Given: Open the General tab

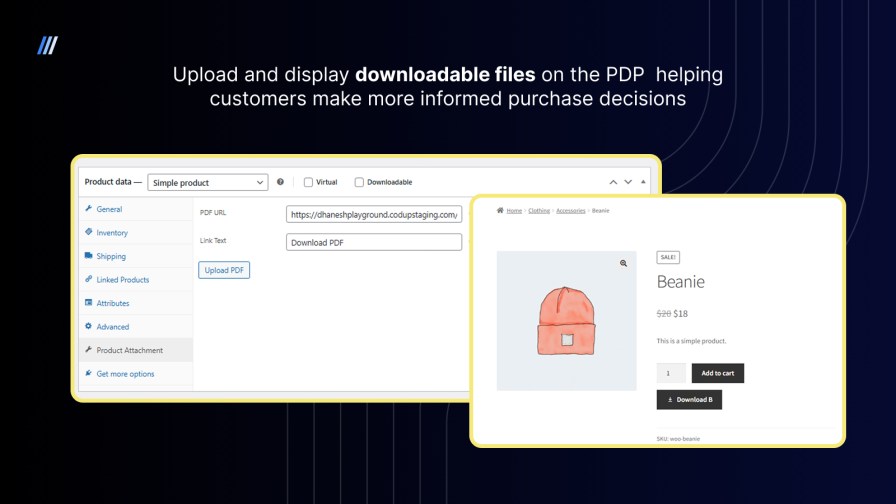Looking at the screenshot, I should (136, 209).
